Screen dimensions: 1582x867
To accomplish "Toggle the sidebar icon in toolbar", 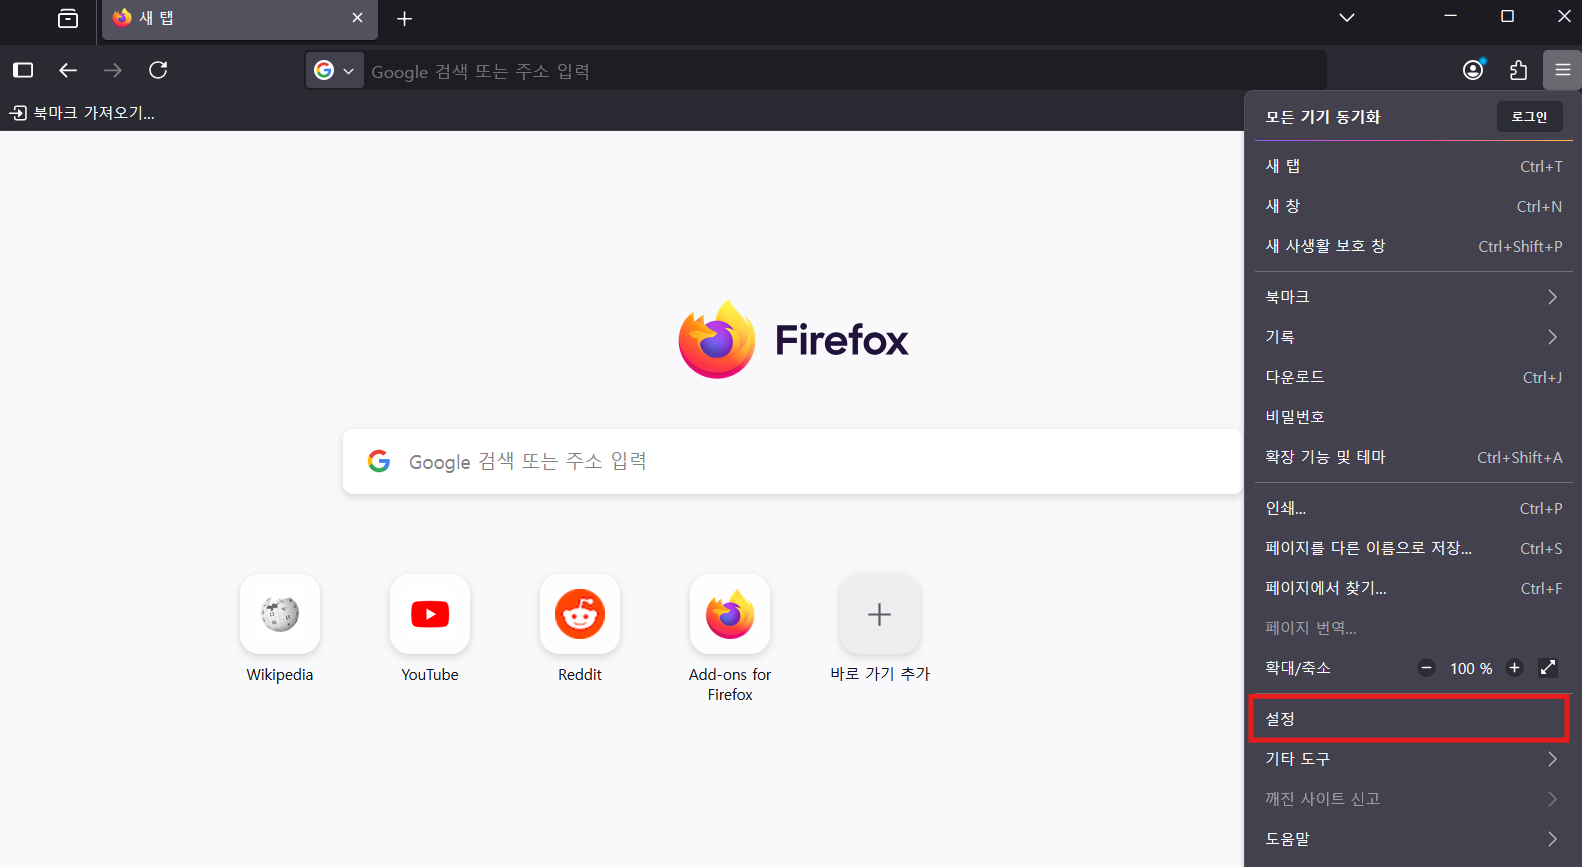I will [23, 70].
